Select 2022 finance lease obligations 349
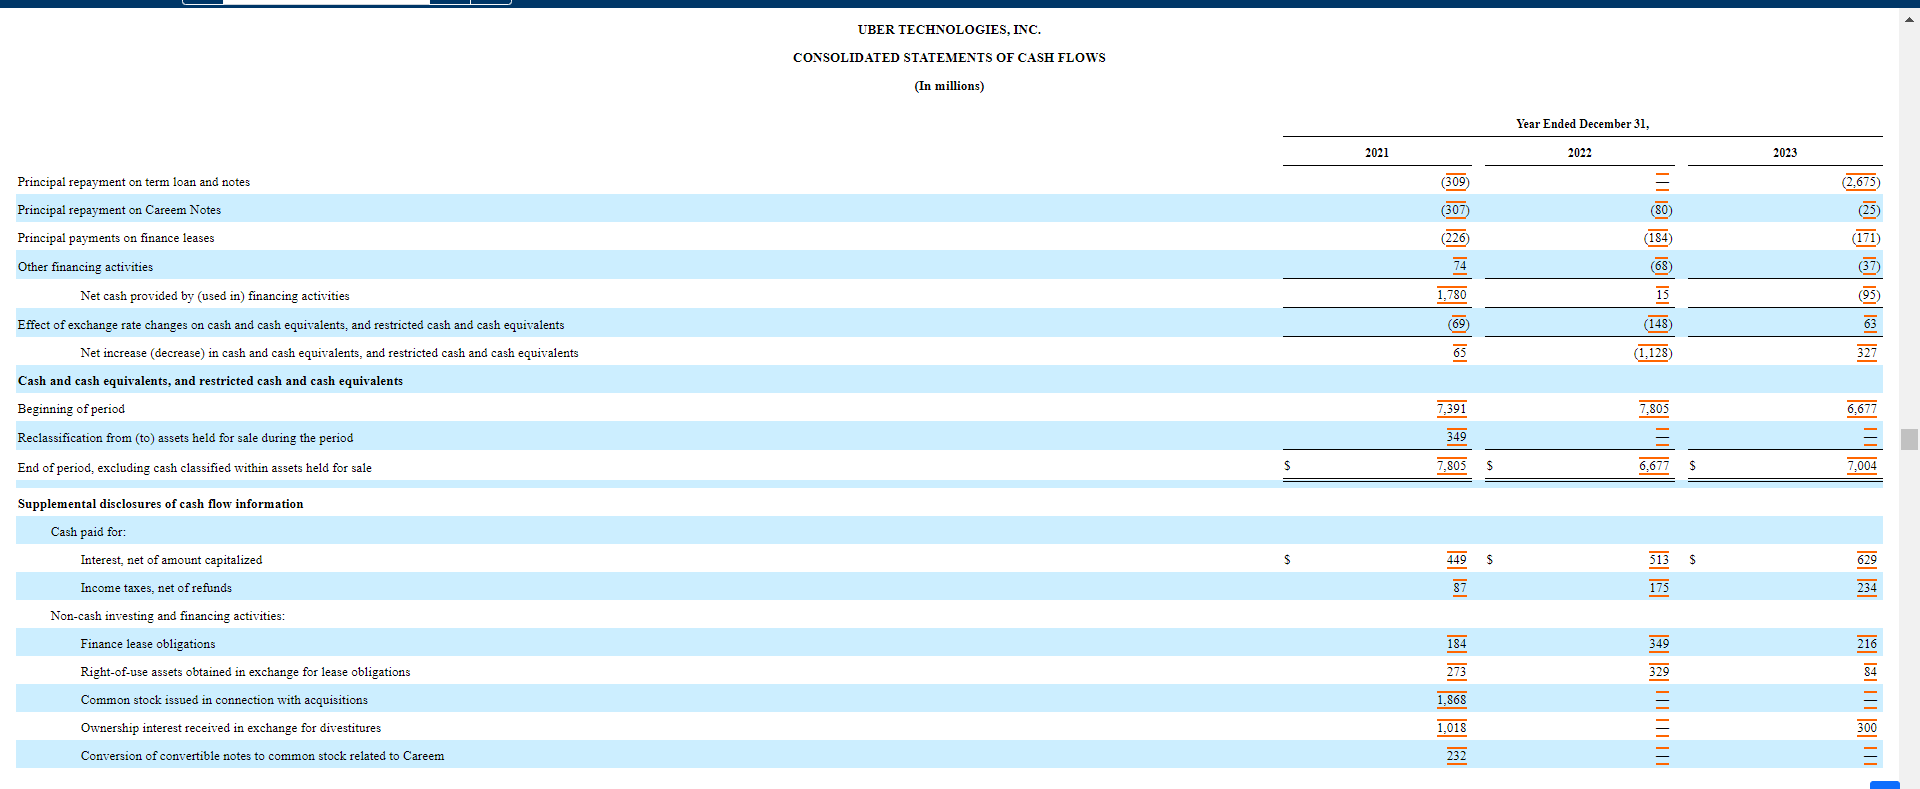This screenshot has width=1920, height=789. (x=1659, y=644)
